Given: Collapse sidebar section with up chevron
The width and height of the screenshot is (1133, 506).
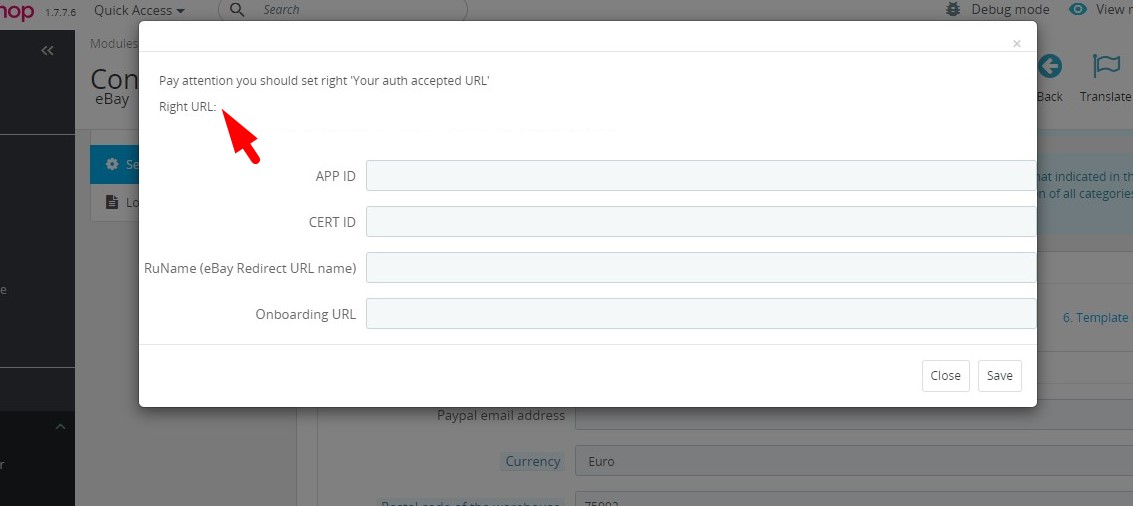Looking at the screenshot, I should (x=59, y=428).
